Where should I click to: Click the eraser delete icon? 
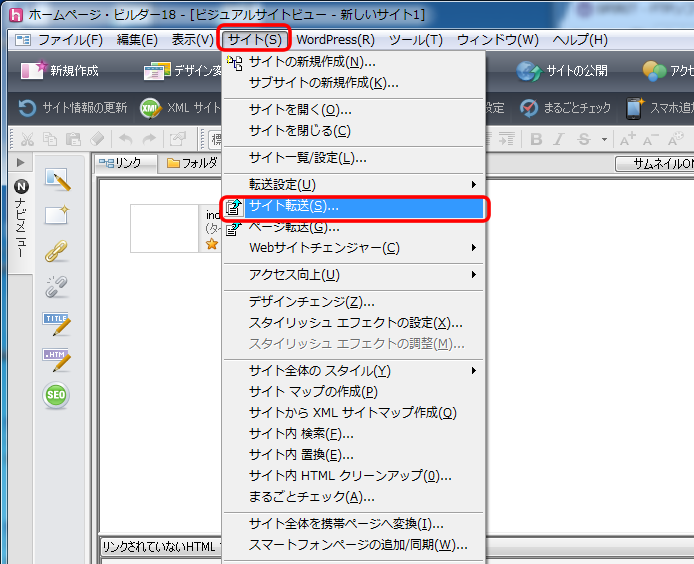point(97,139)
